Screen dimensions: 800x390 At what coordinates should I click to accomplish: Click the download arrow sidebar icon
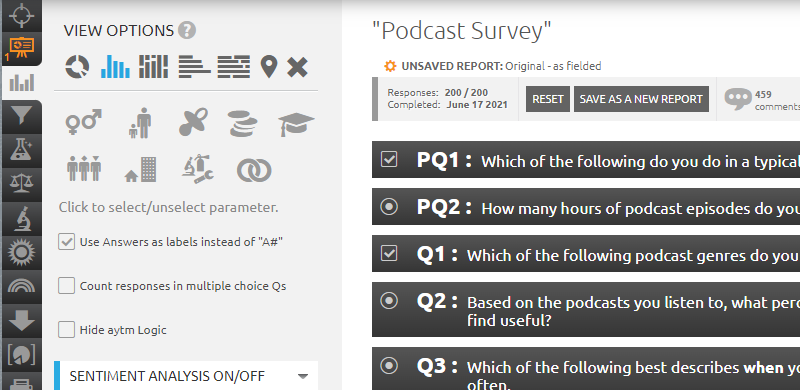pos(21,320)
